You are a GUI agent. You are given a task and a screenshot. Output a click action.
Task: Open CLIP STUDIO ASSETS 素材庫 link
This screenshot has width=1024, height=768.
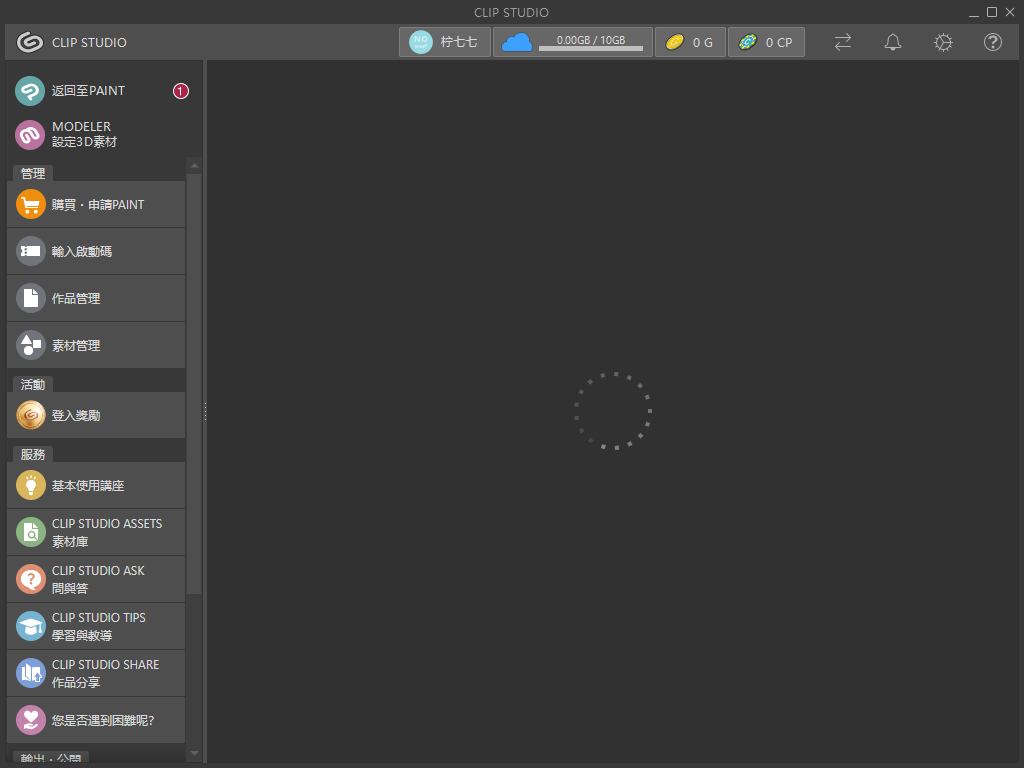(x=96, y=532)
